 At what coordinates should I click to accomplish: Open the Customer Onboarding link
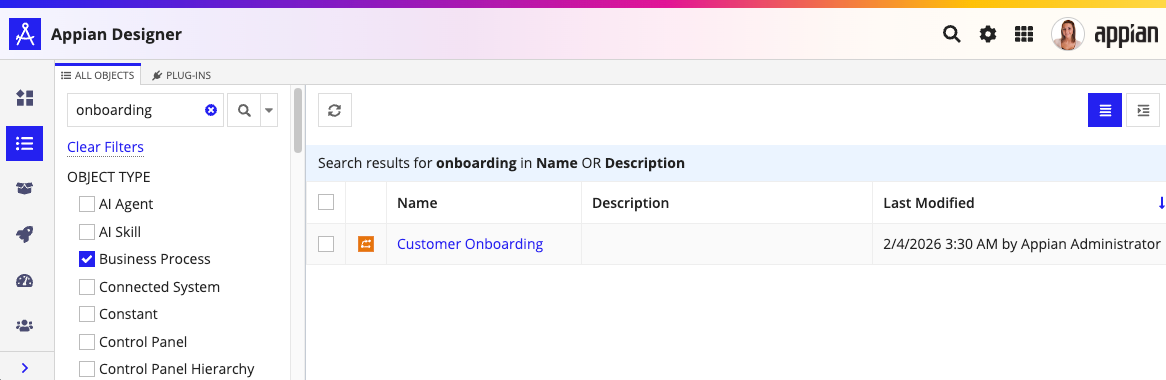tap(470, 244)
